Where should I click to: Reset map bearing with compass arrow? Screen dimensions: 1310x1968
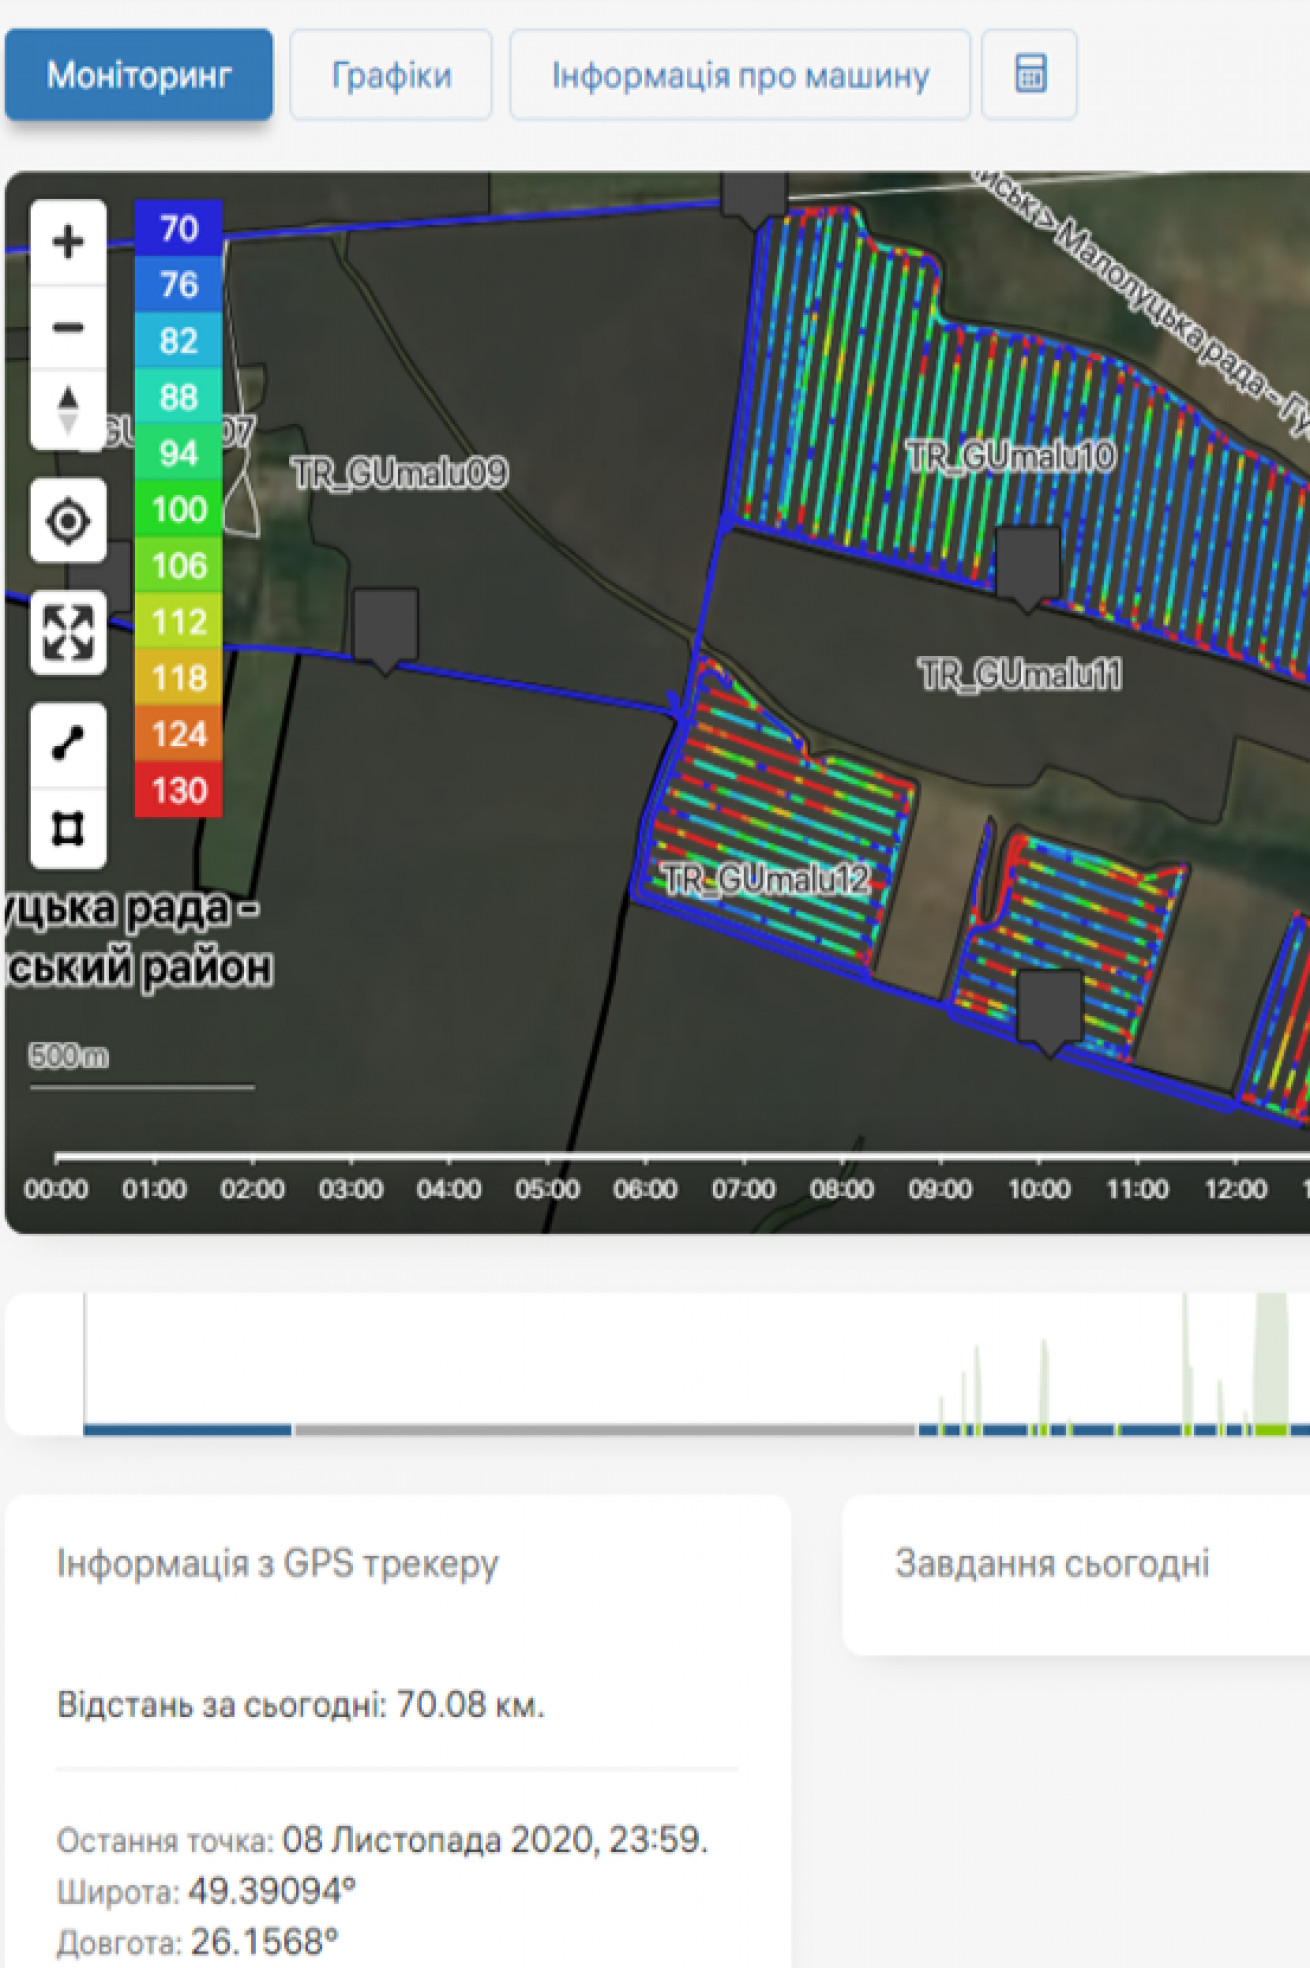tap(68, 410)
